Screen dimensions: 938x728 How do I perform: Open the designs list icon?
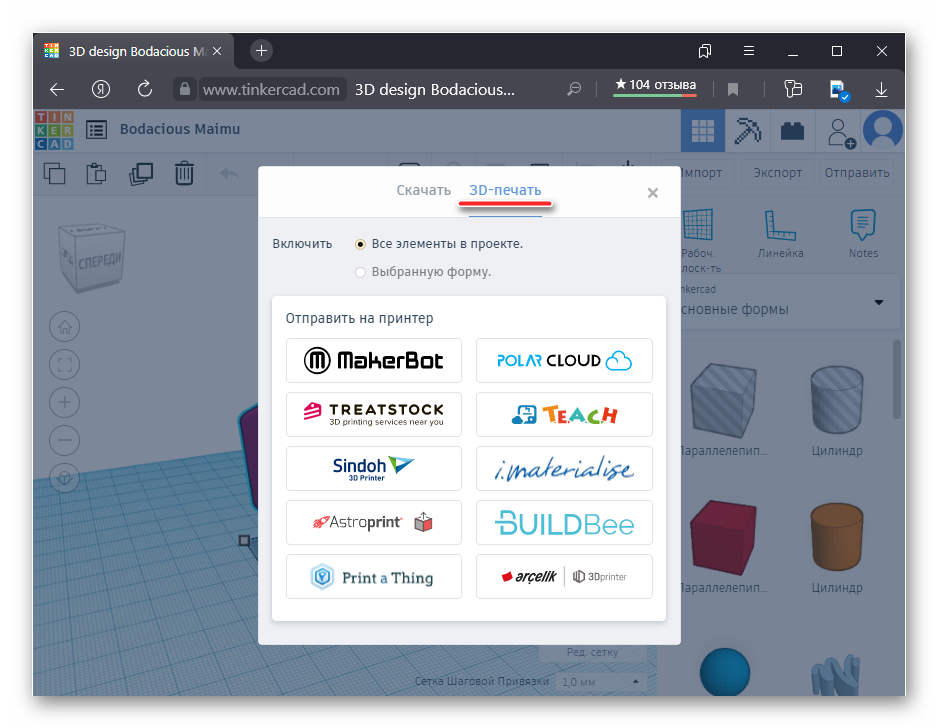[x=96, y=130]
